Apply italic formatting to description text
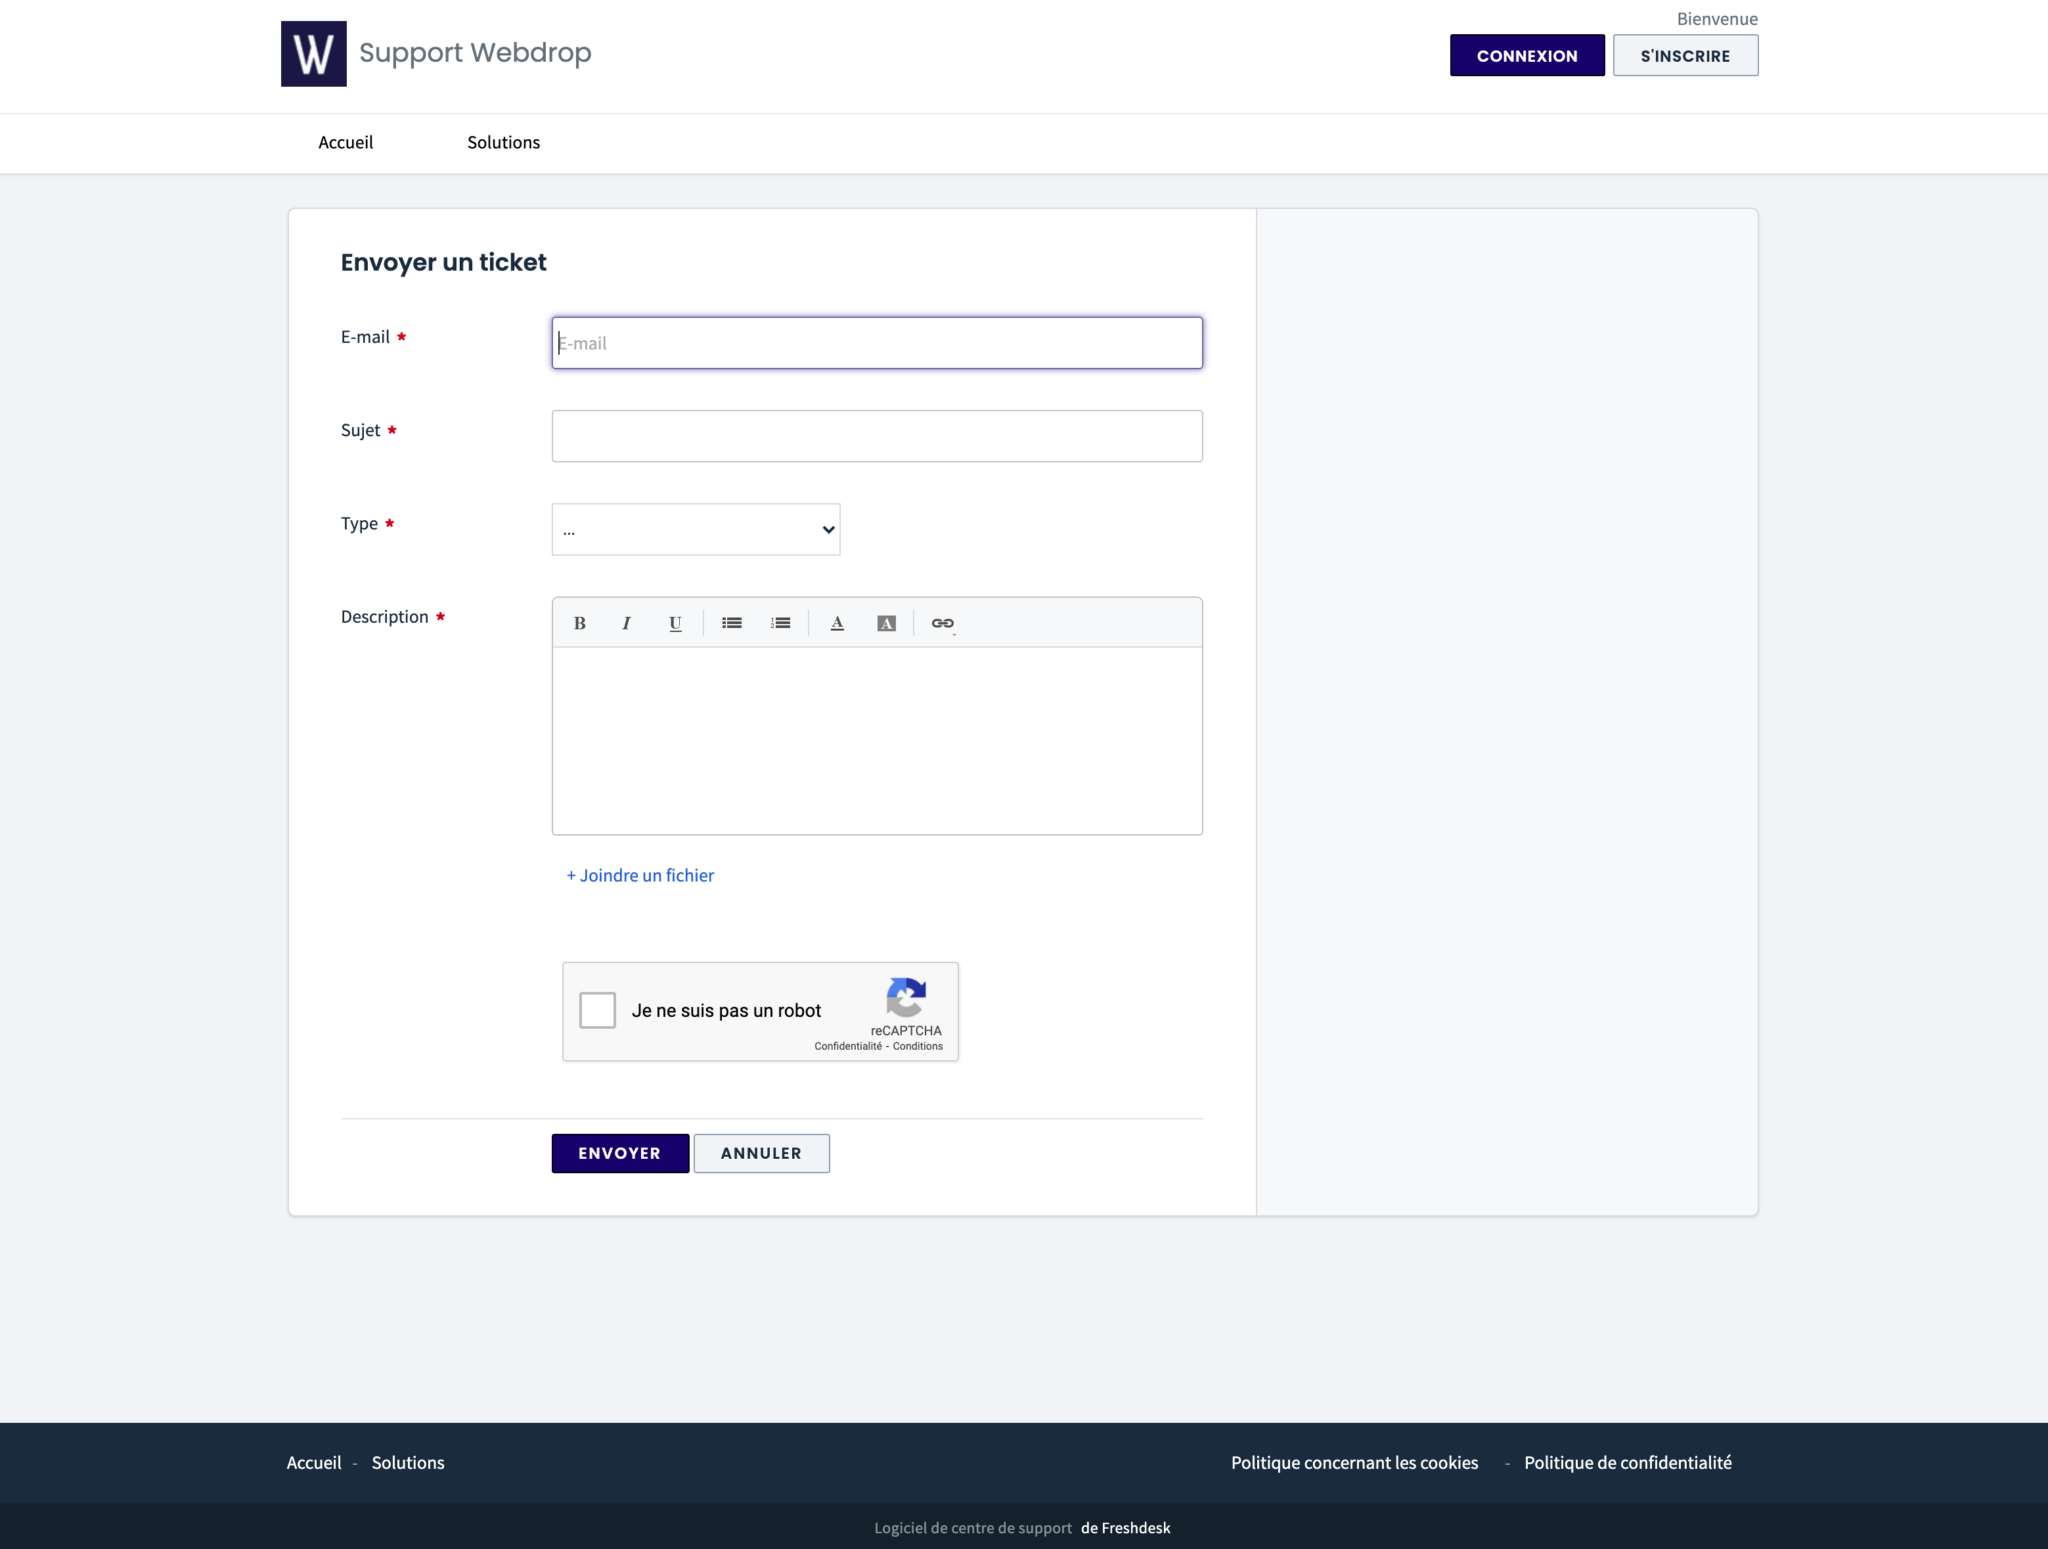The height and width of the screenshot is (1549, 2048). [x=627, y=622]
